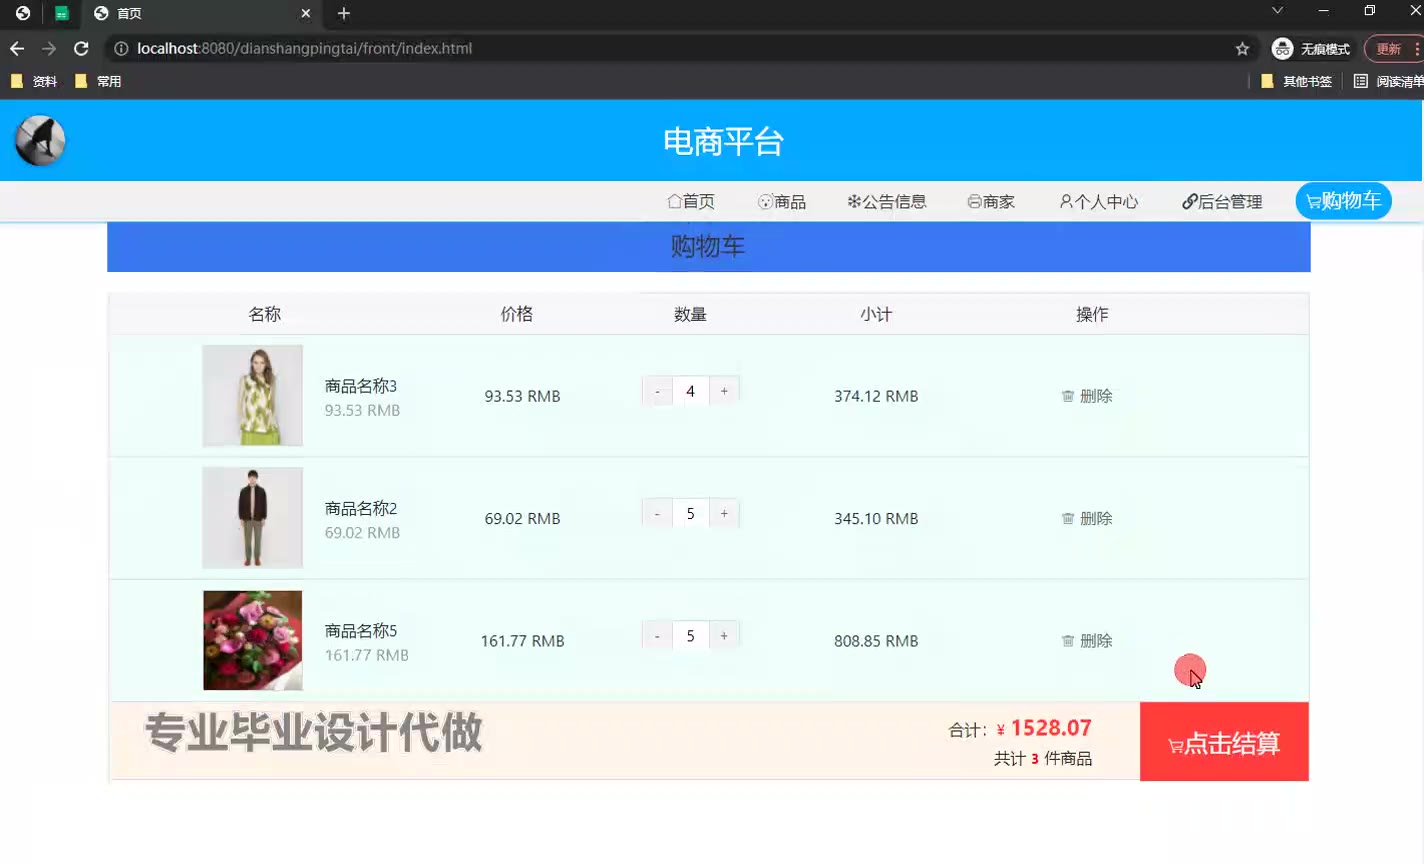Image resolution: width=1424 pixels, height=864 pixels.
Task: Click the 商品名称2 product name
Action: [361, 508]
